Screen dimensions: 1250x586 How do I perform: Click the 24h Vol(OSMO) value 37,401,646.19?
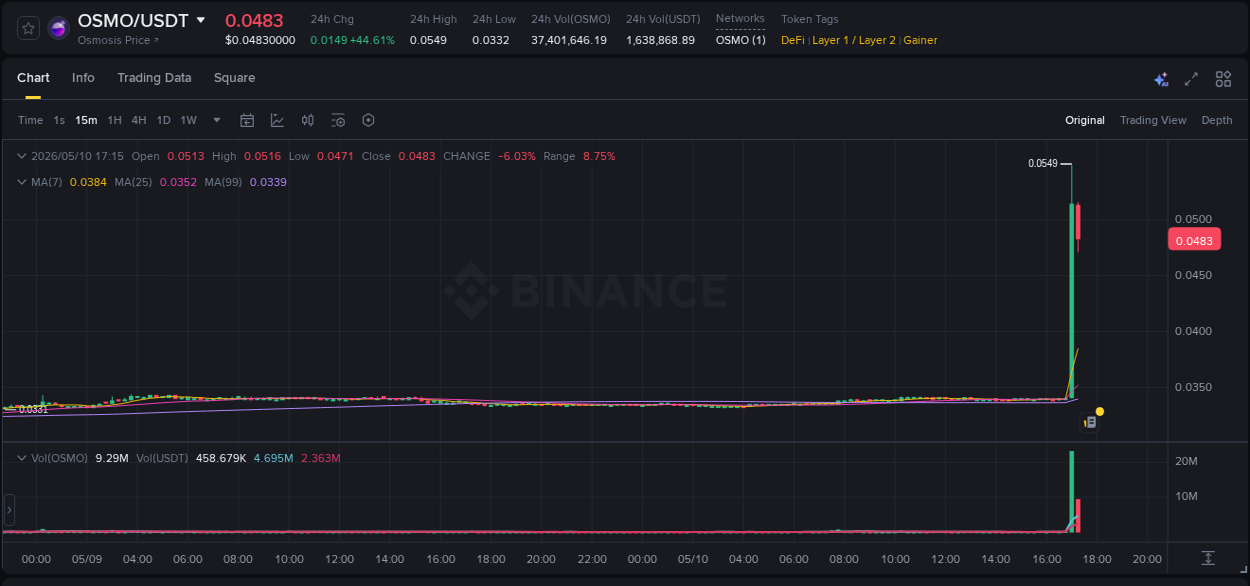[x=569, y=40]
